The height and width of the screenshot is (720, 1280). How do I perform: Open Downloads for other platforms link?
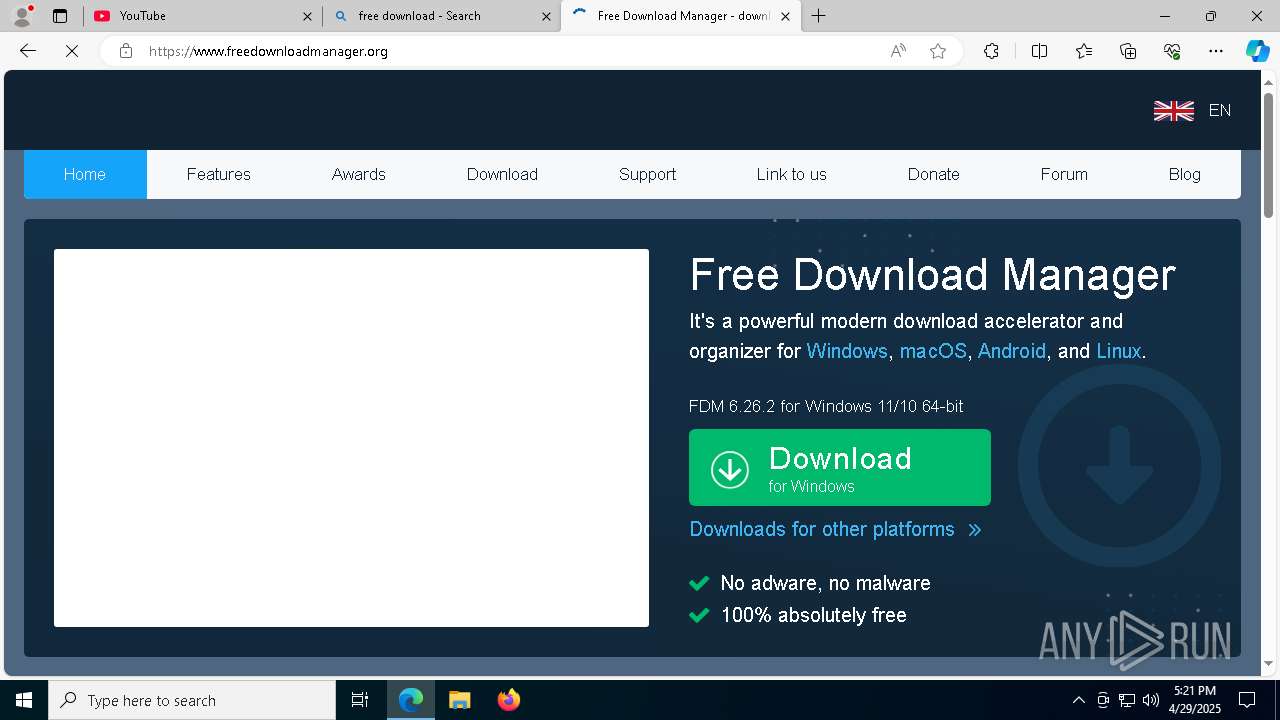point(835,529)
